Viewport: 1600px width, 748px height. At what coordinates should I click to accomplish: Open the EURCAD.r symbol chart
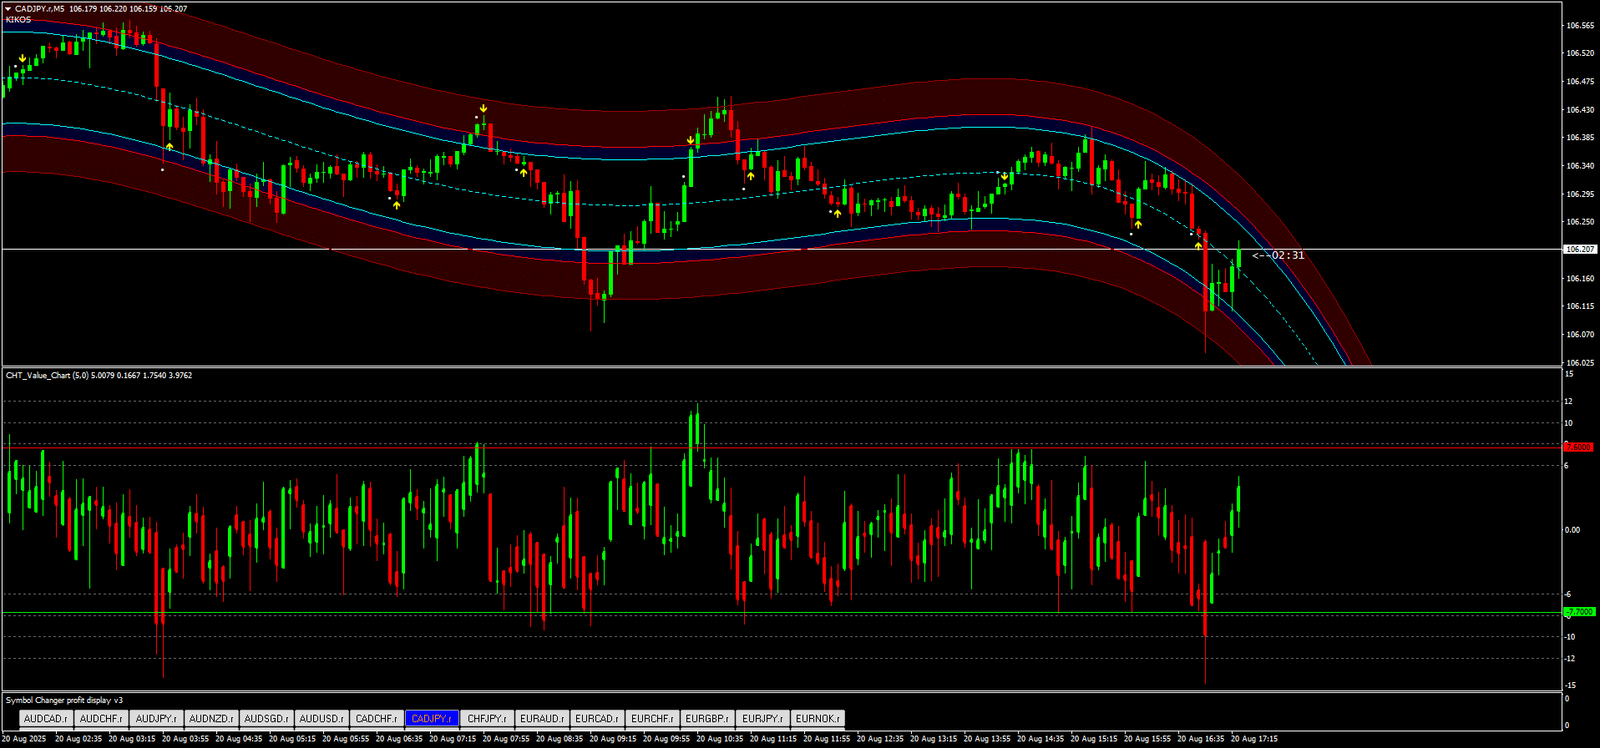(x=597, y=719)
